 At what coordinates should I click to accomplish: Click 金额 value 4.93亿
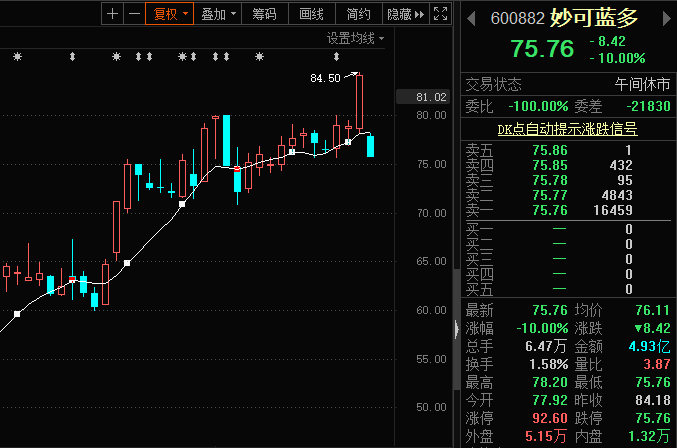(x=649, y=346)
